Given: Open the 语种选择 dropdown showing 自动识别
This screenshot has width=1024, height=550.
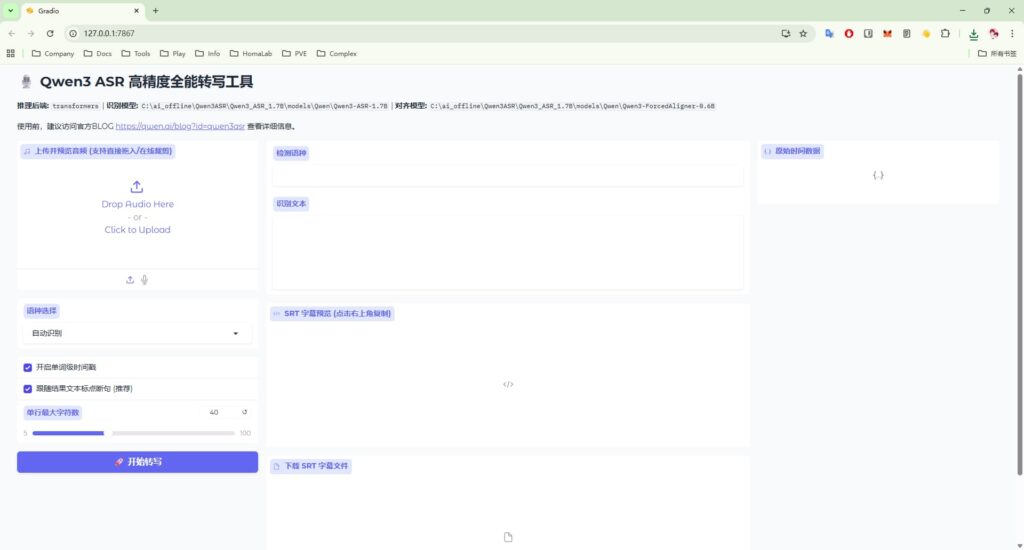Looking at the screenshot, I should click(x=136, y=333).
